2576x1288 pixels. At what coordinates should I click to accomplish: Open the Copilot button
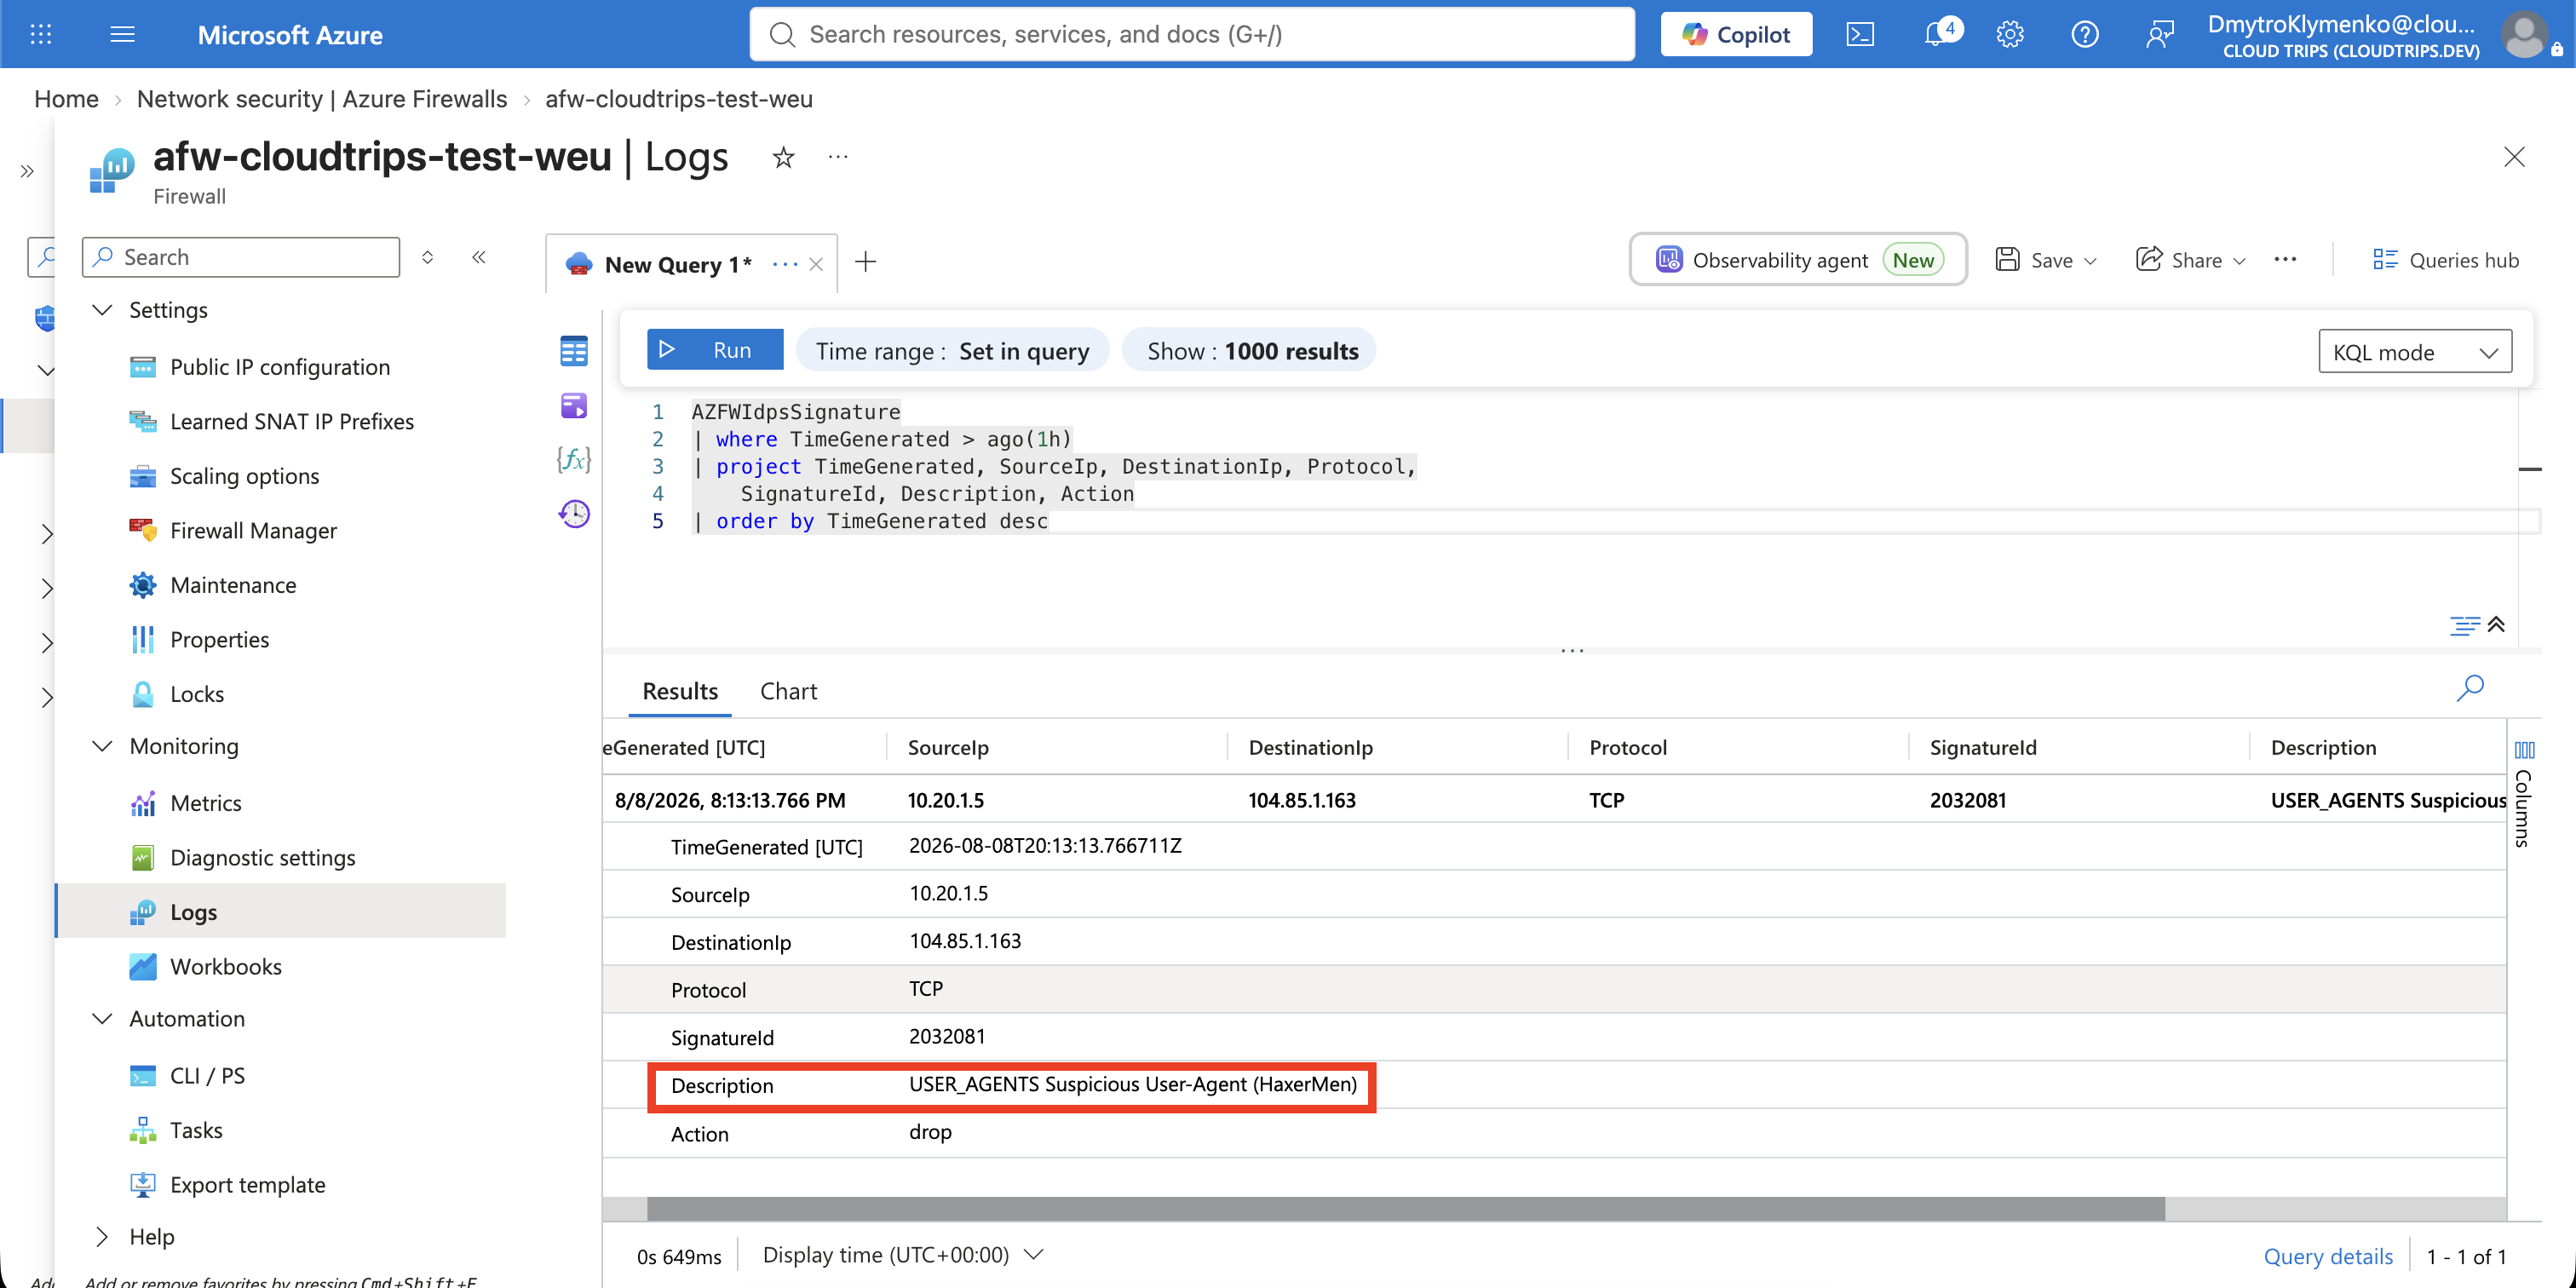pos(1736,34)
